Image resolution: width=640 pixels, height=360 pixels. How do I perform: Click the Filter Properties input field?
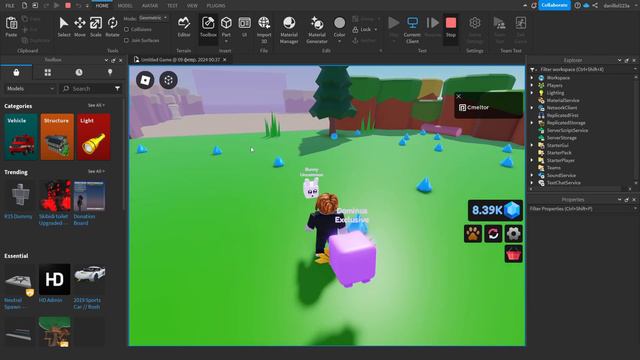581,209
